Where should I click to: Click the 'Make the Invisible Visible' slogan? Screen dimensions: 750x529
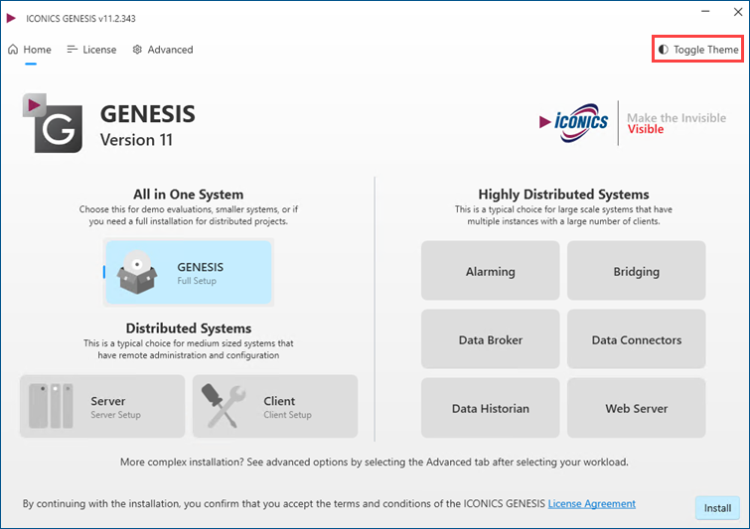pyautogui.click(x=676, y=123)
